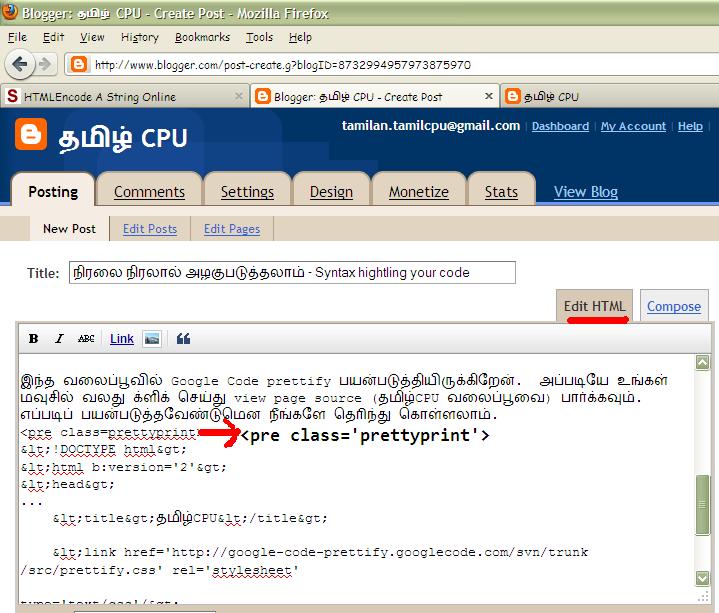Click the editor scrollbar down arrow

click(x=702, y=578)
